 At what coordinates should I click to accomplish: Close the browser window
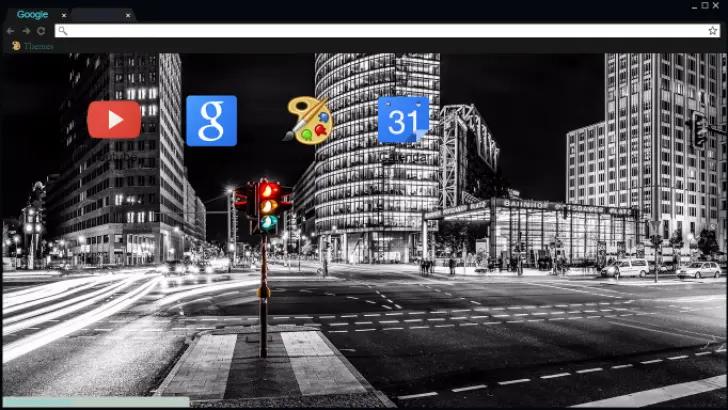[x=717, y=6]
